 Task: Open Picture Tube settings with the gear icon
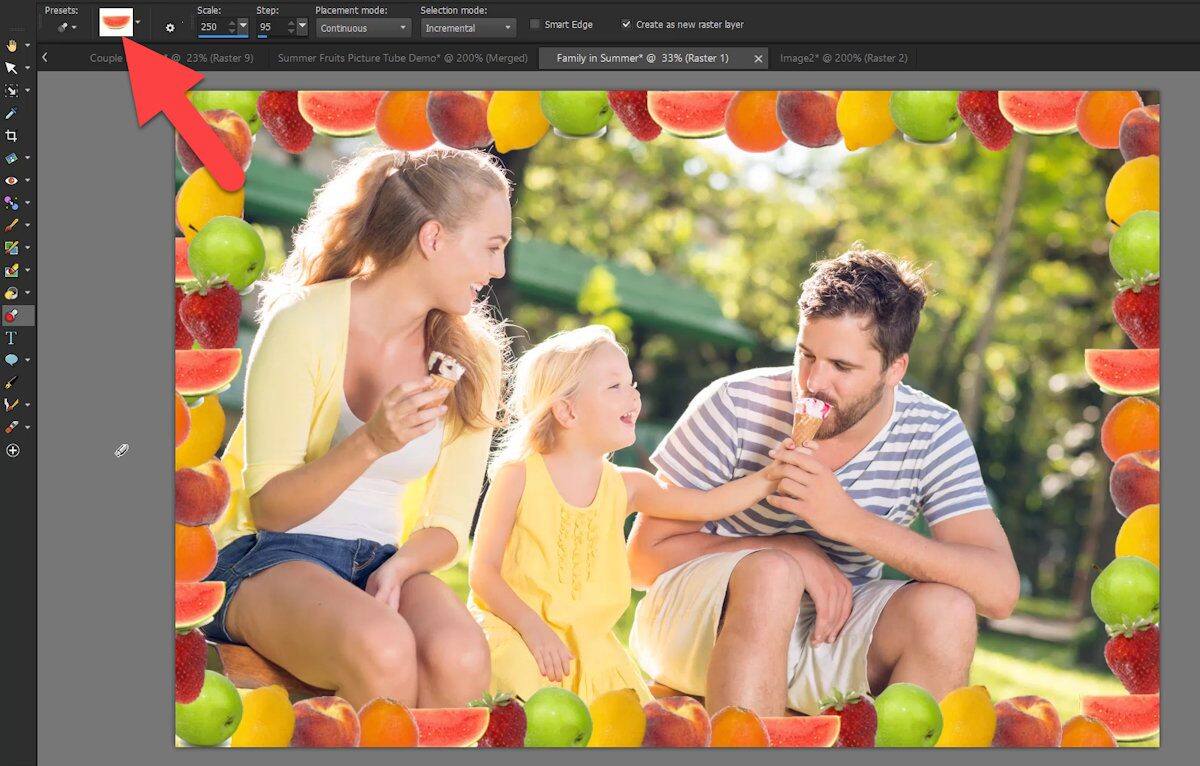coord(170,27)
